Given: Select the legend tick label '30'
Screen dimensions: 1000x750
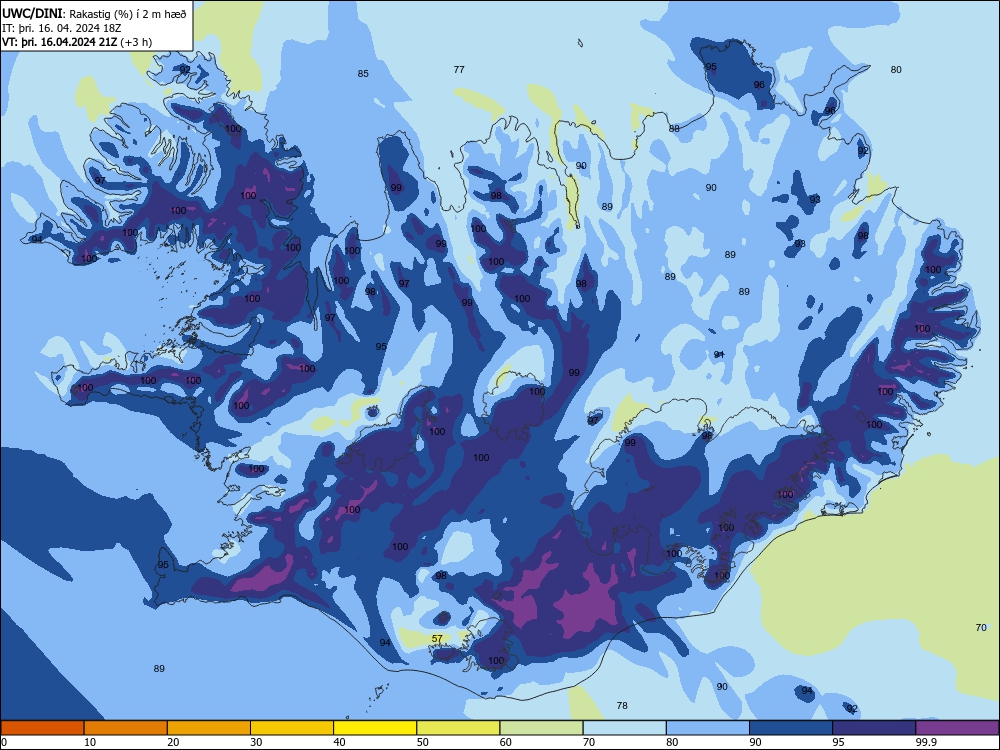Looking at the screenshot, I should [x=256, y=742].
